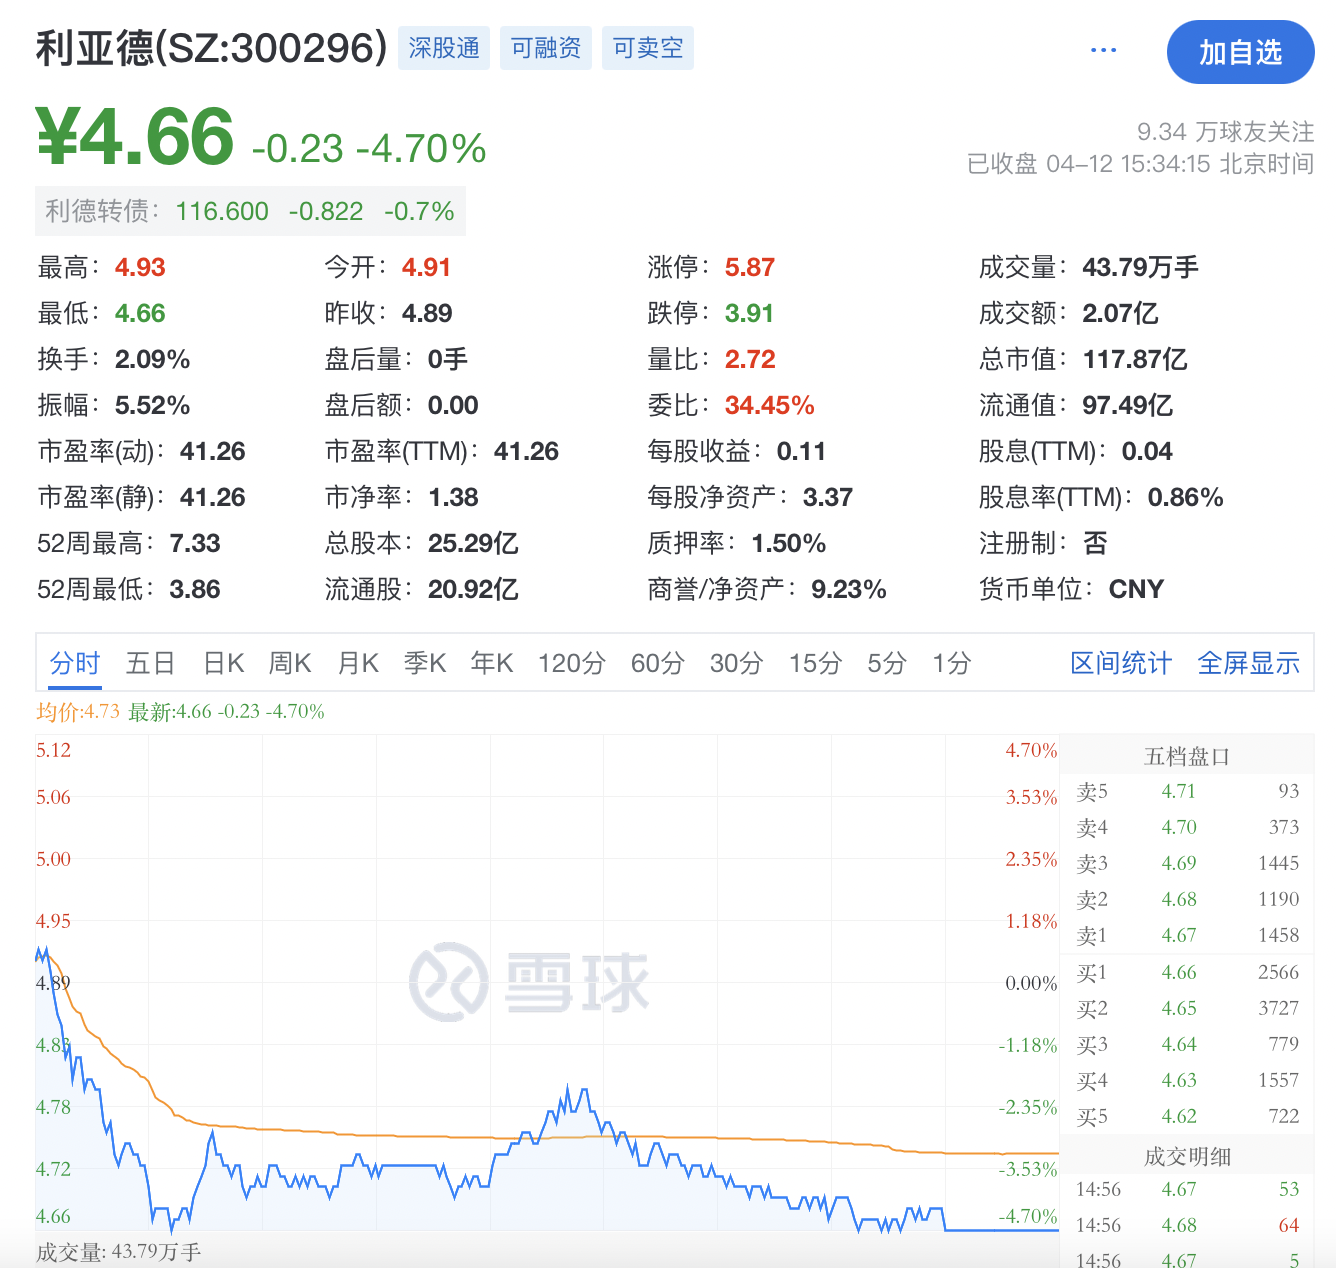Switch to the 季K chart tab

pyautogui.click(x=425, y=663)
